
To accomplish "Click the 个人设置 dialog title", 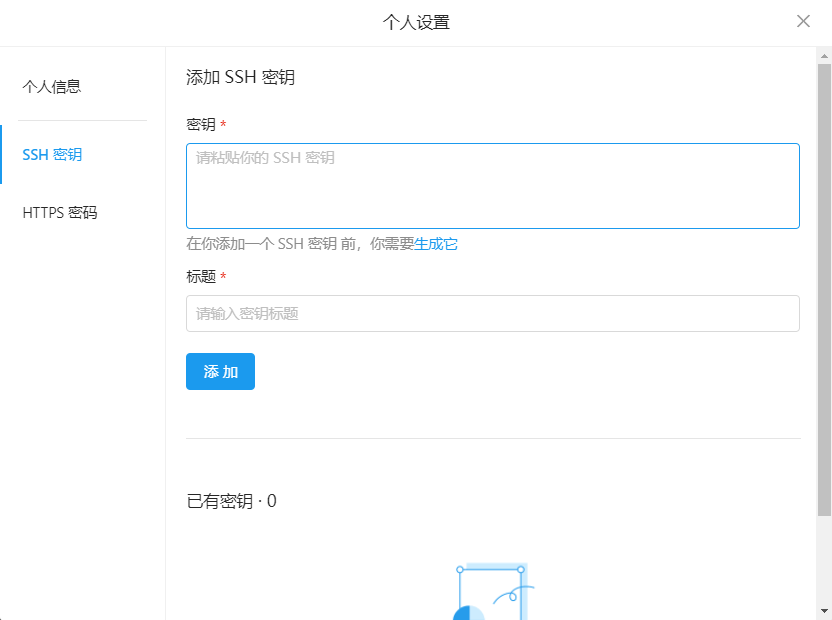I will pos(416,22).
